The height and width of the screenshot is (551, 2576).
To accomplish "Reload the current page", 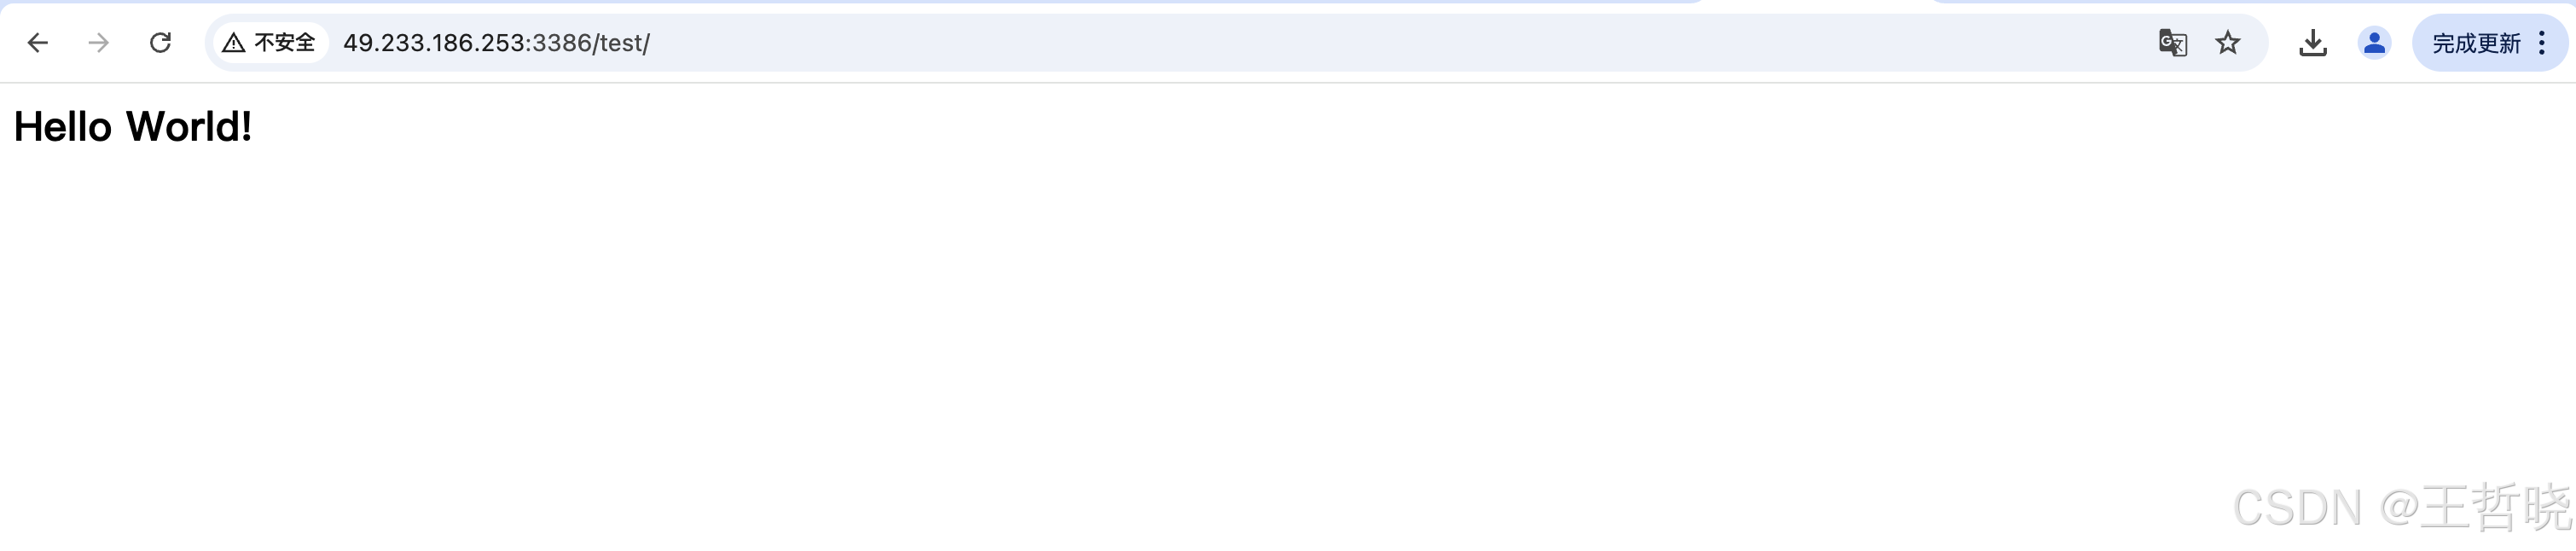I will click(160, 43).
